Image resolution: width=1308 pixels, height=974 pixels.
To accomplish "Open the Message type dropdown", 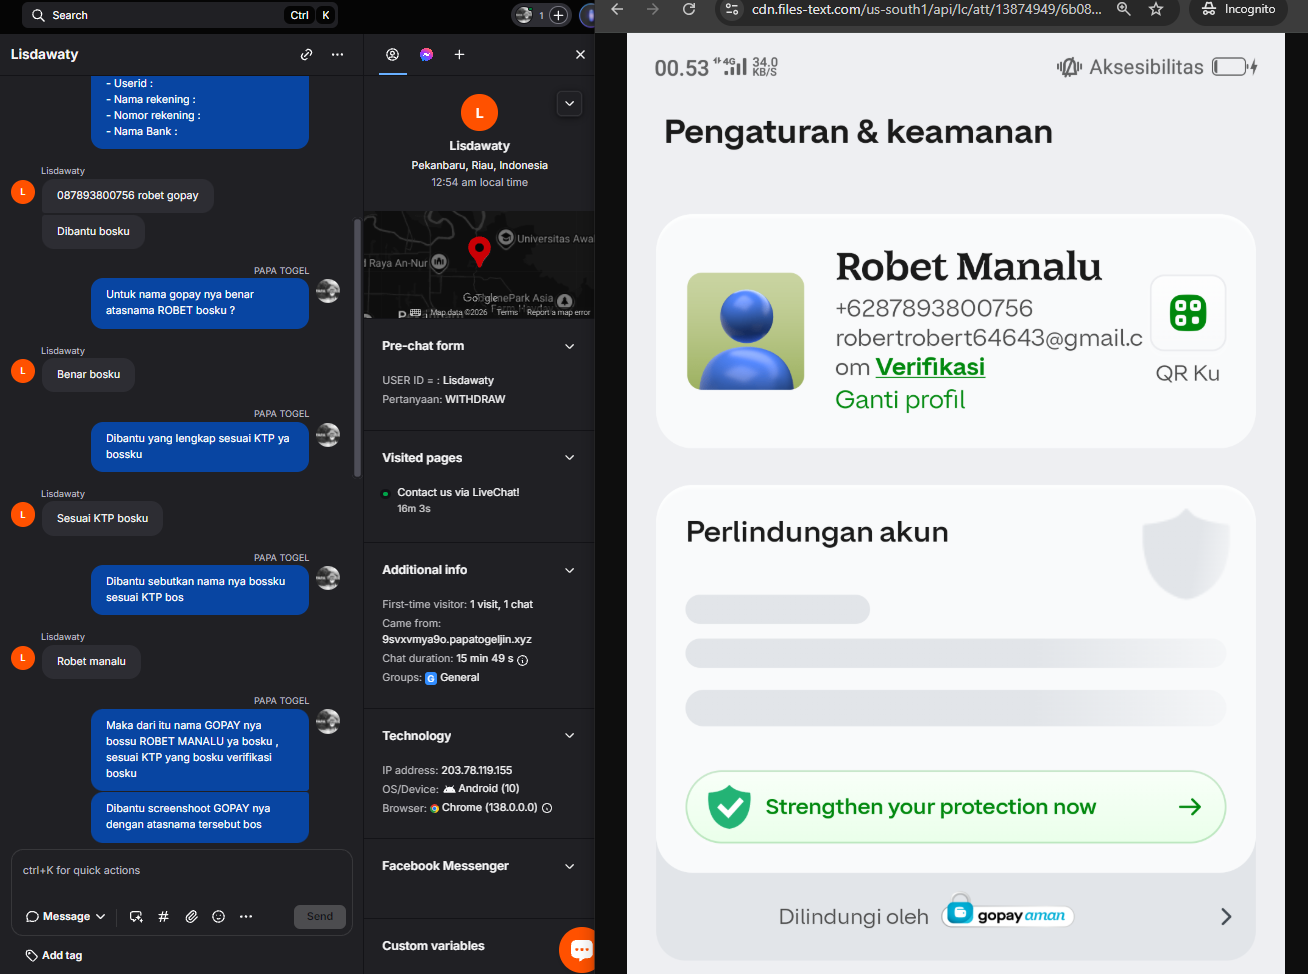I will 66,916.
